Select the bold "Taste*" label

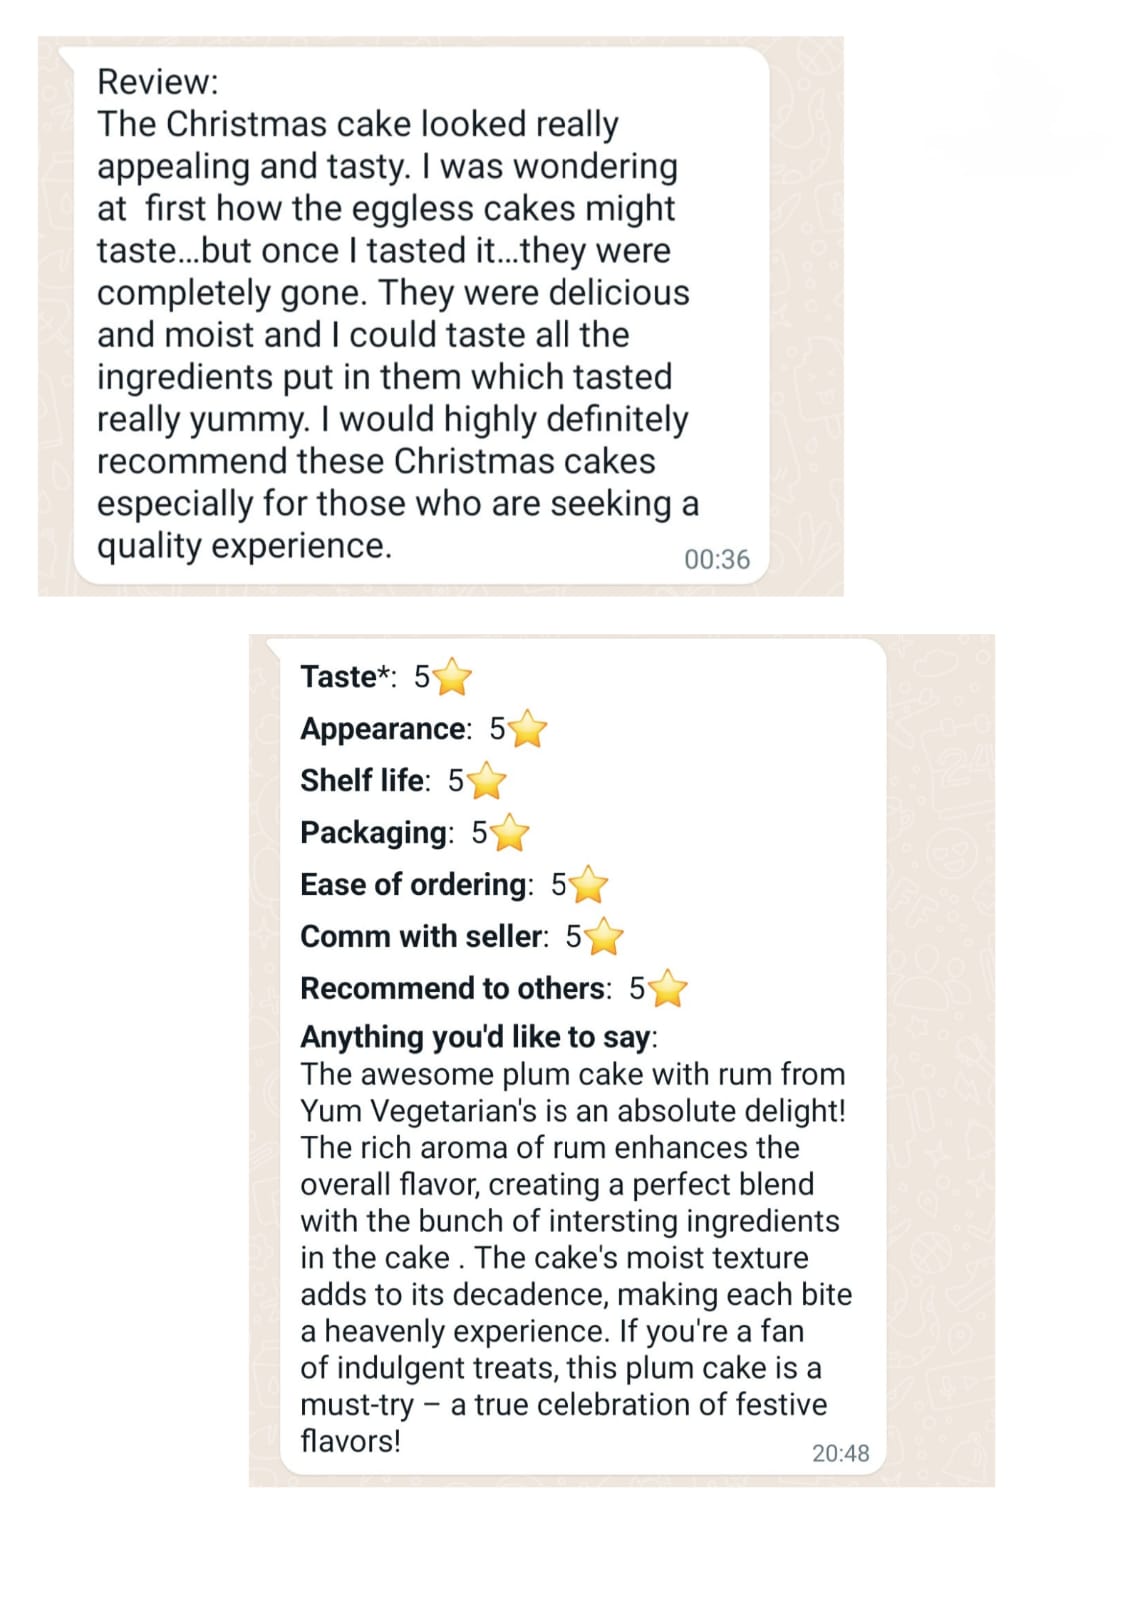coord(345,677)
